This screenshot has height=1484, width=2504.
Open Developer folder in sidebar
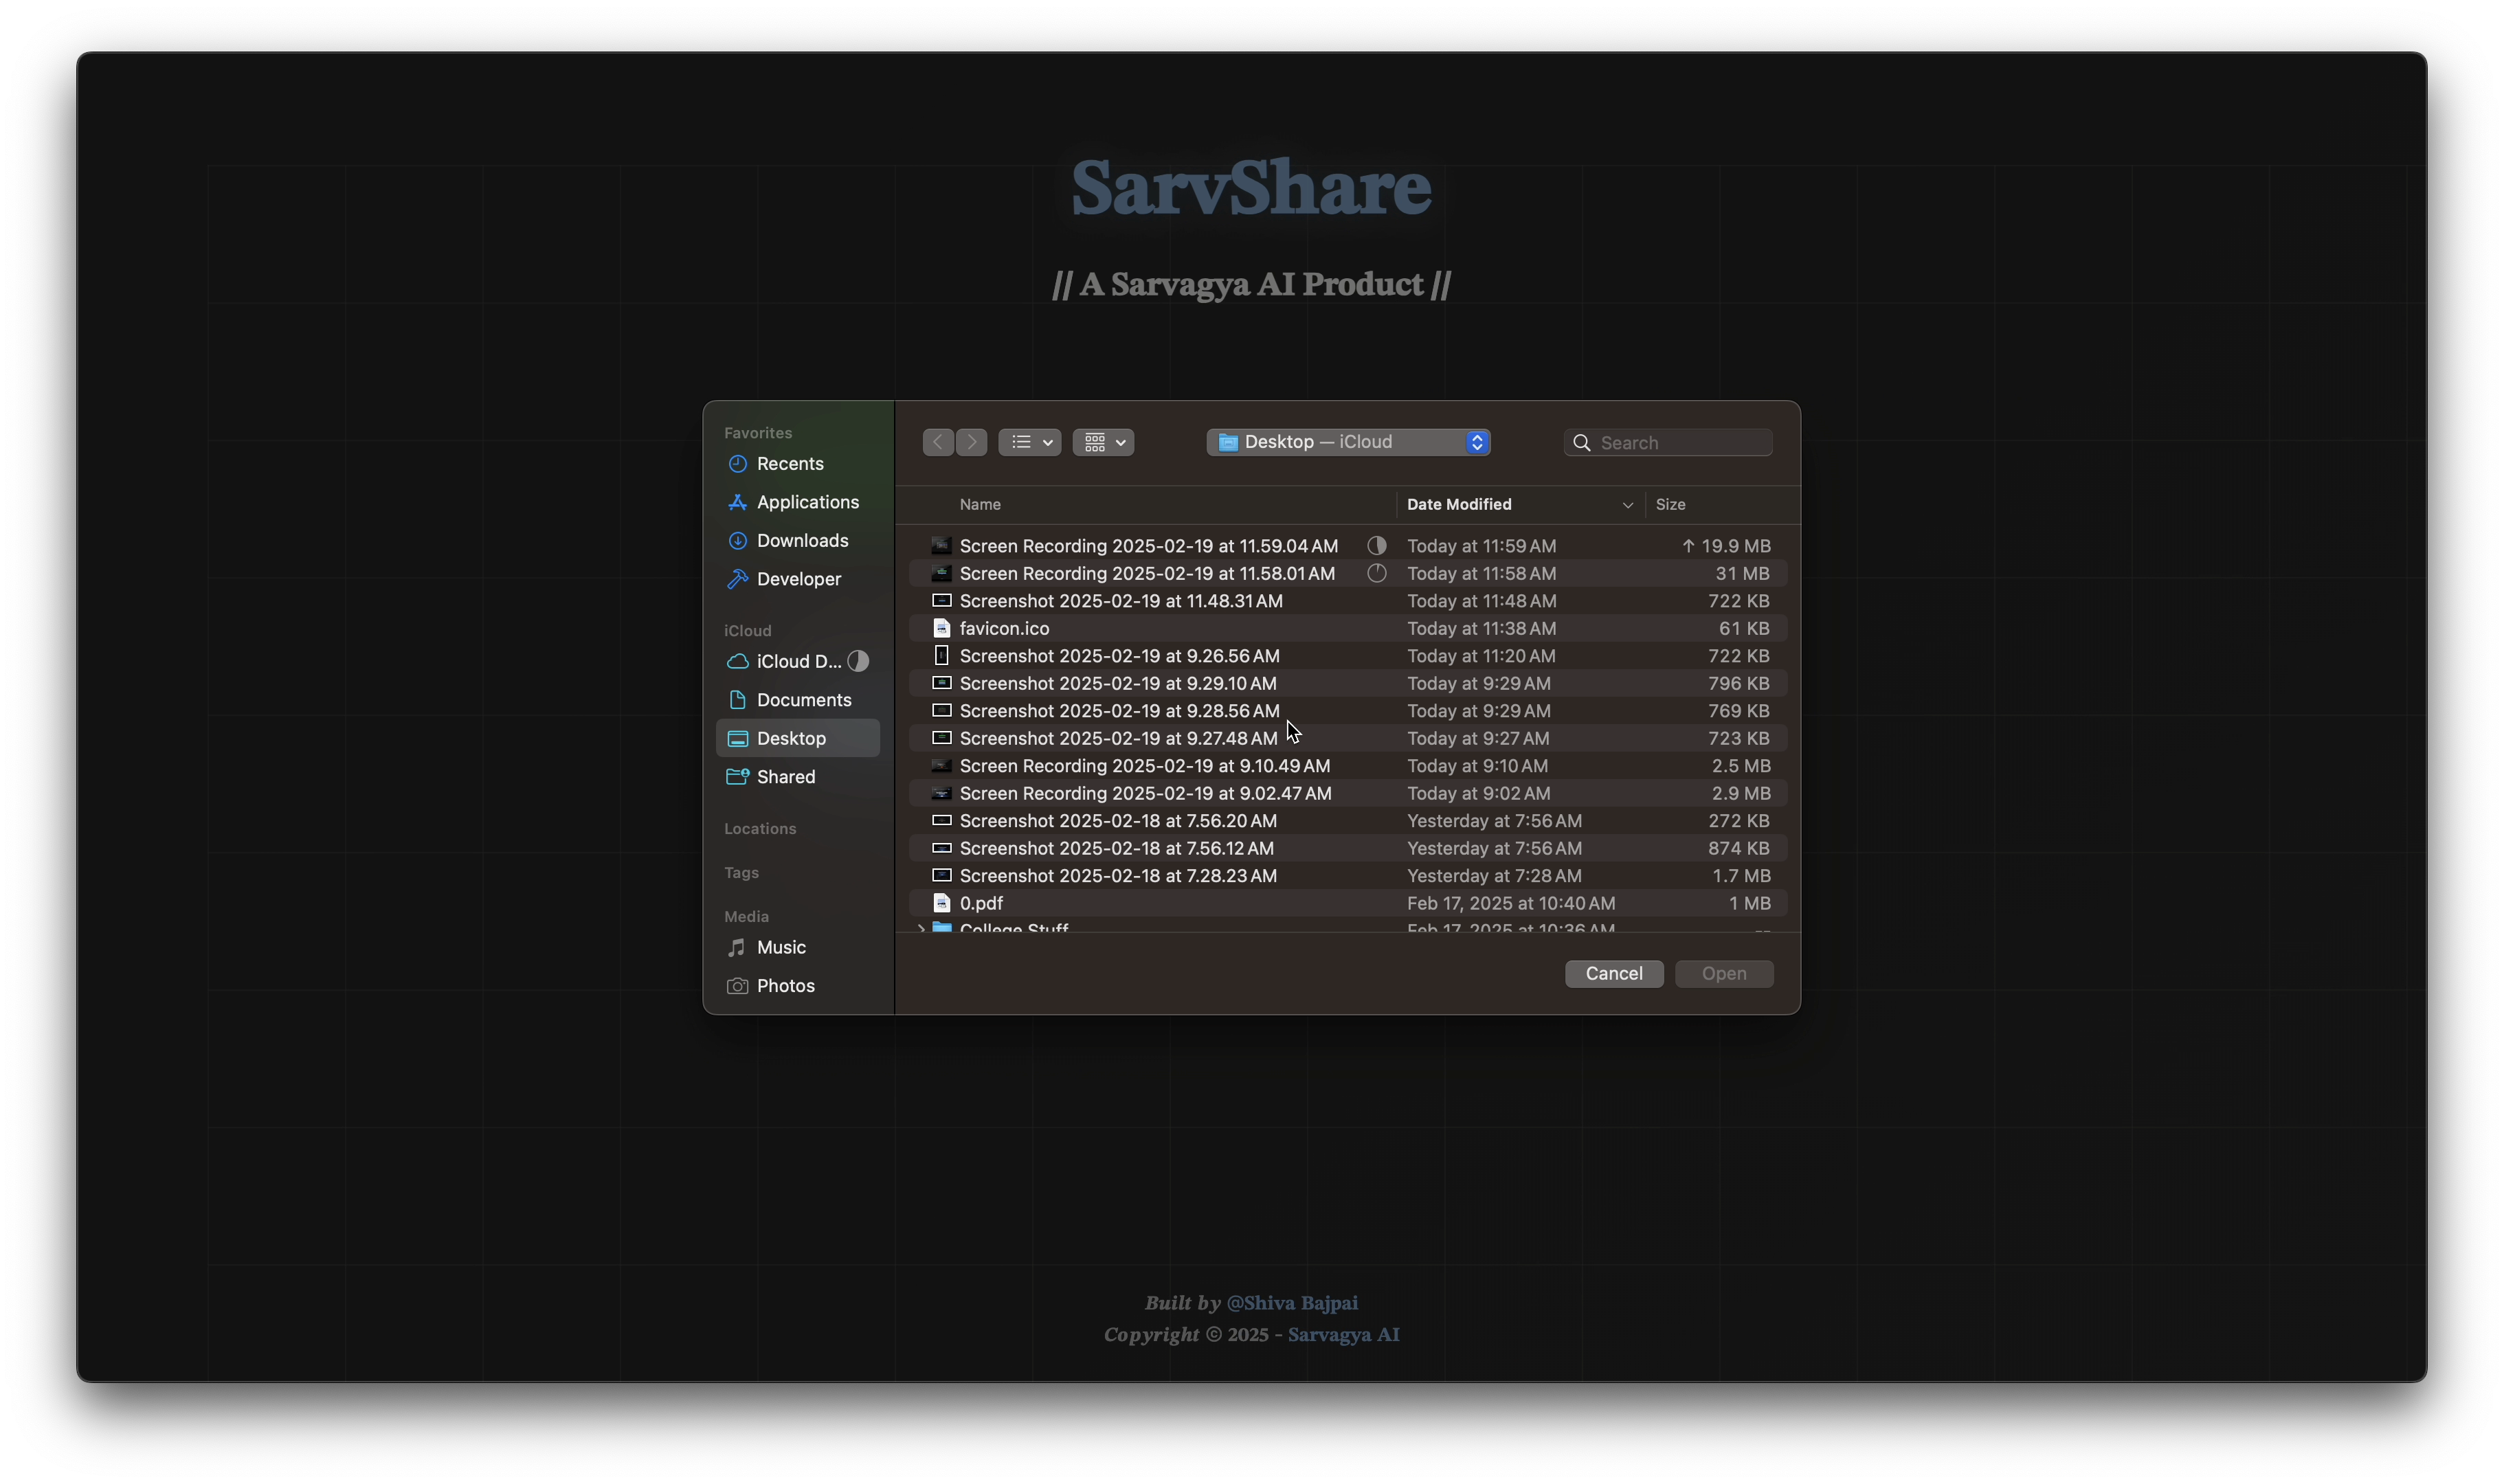(798, 579)
